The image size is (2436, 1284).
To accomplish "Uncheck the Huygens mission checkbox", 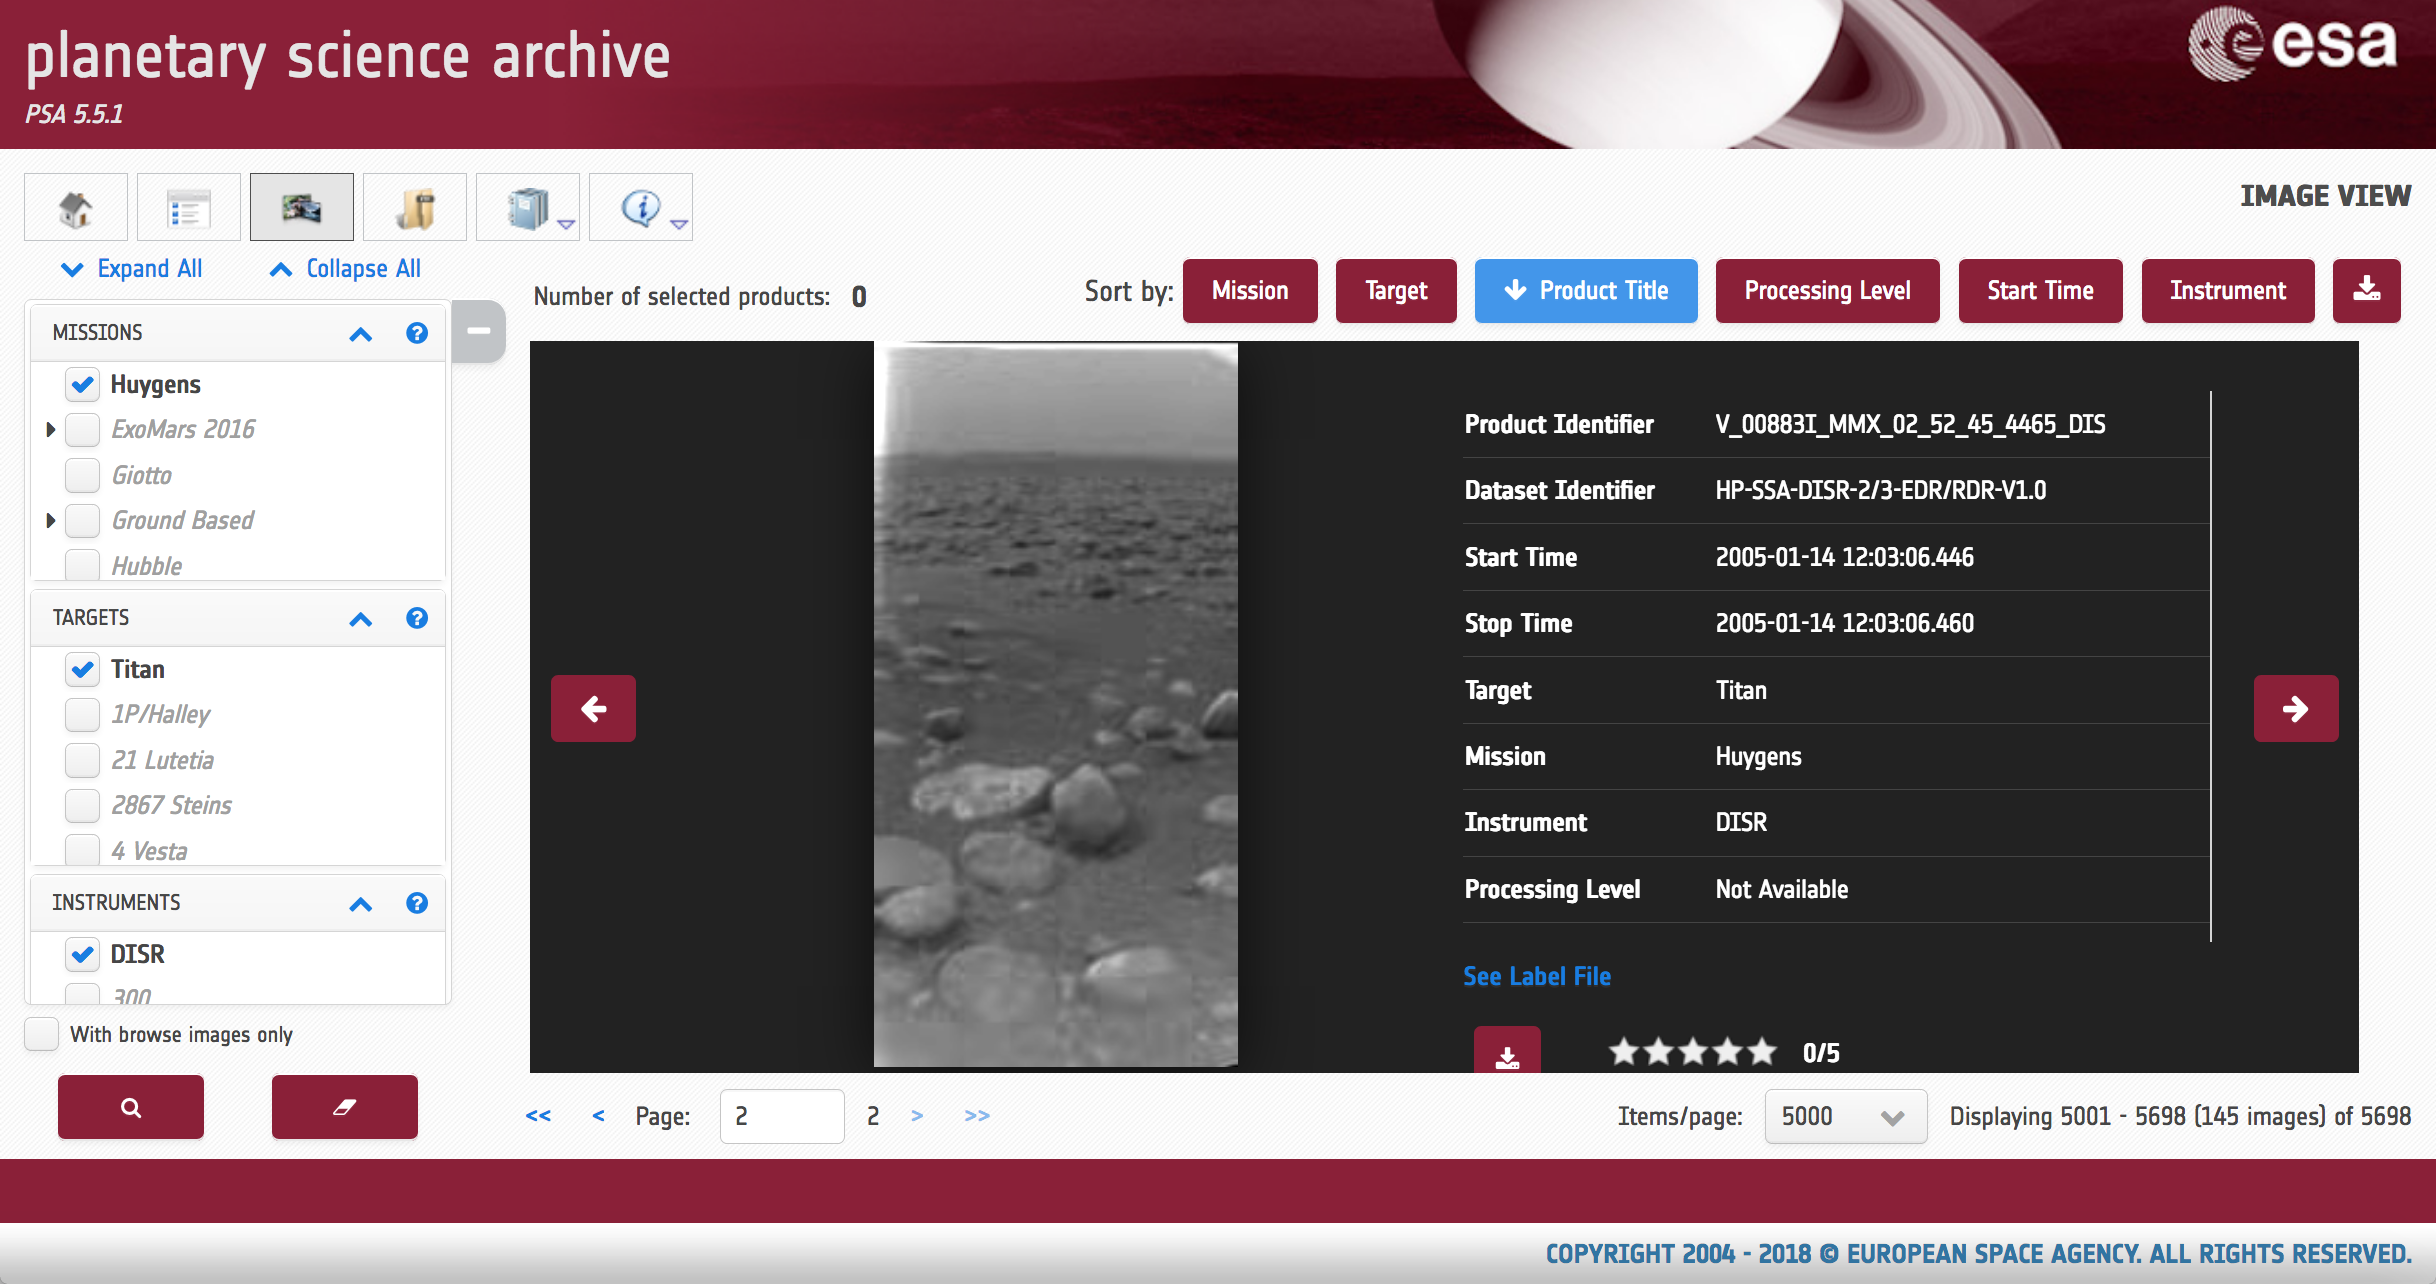I will [x=83, y=384].
